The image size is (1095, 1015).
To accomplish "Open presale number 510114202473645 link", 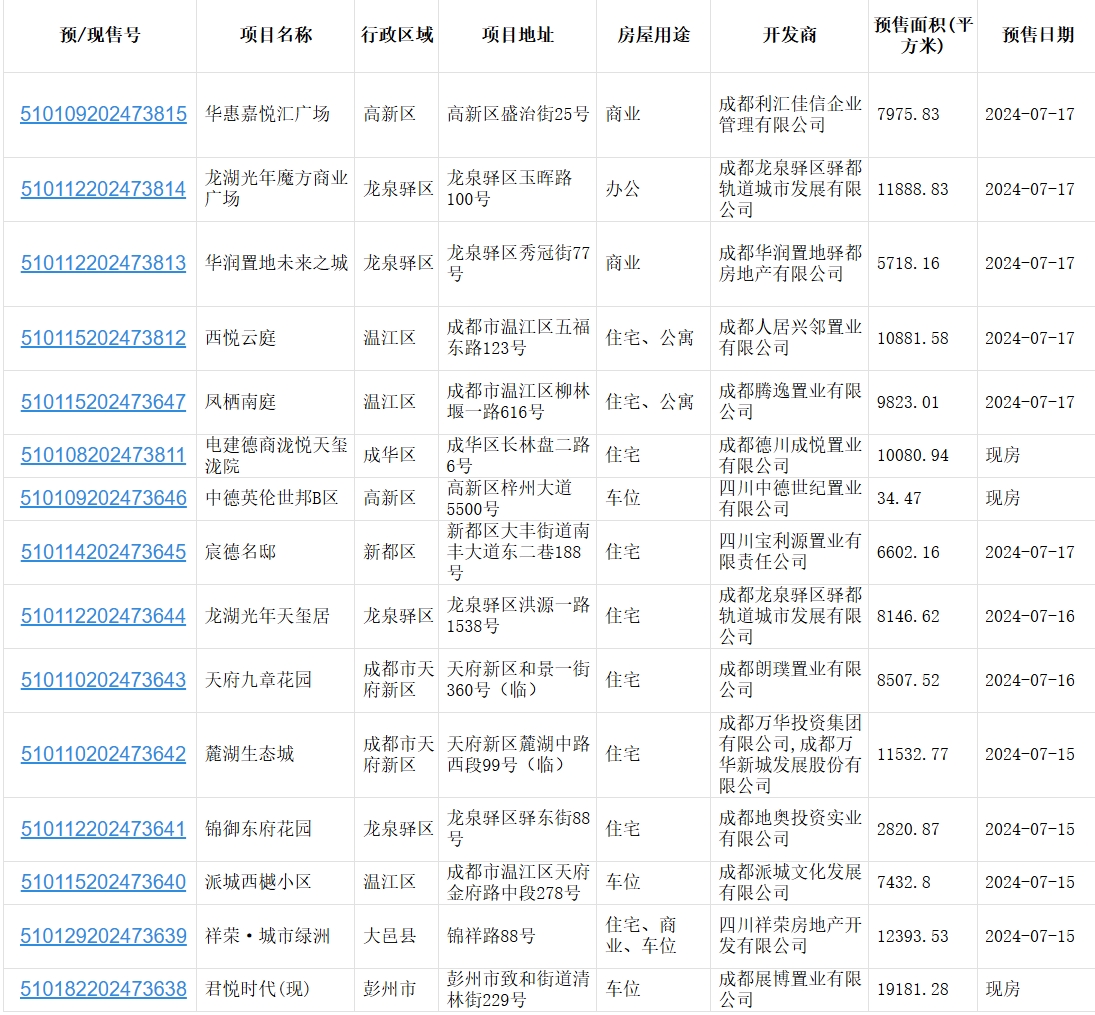I will coord(103,552).
